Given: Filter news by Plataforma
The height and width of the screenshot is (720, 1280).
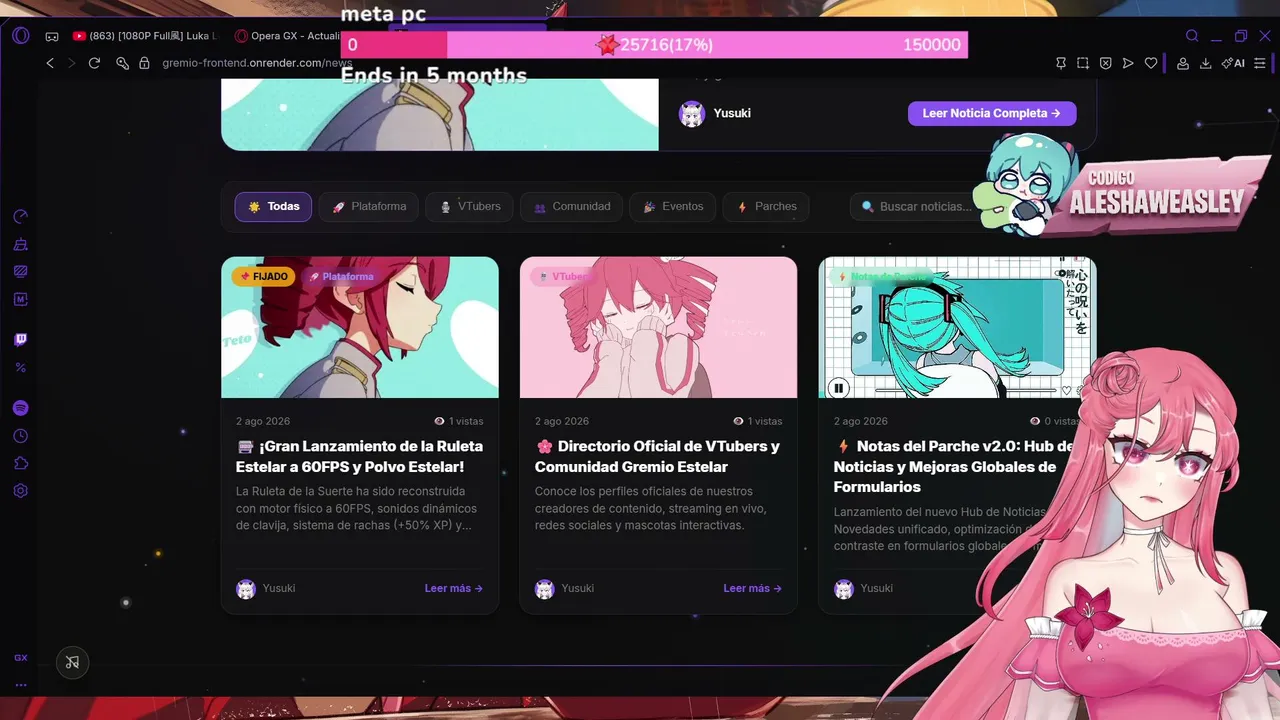Looking at the screenshot, I should point(369,207).
